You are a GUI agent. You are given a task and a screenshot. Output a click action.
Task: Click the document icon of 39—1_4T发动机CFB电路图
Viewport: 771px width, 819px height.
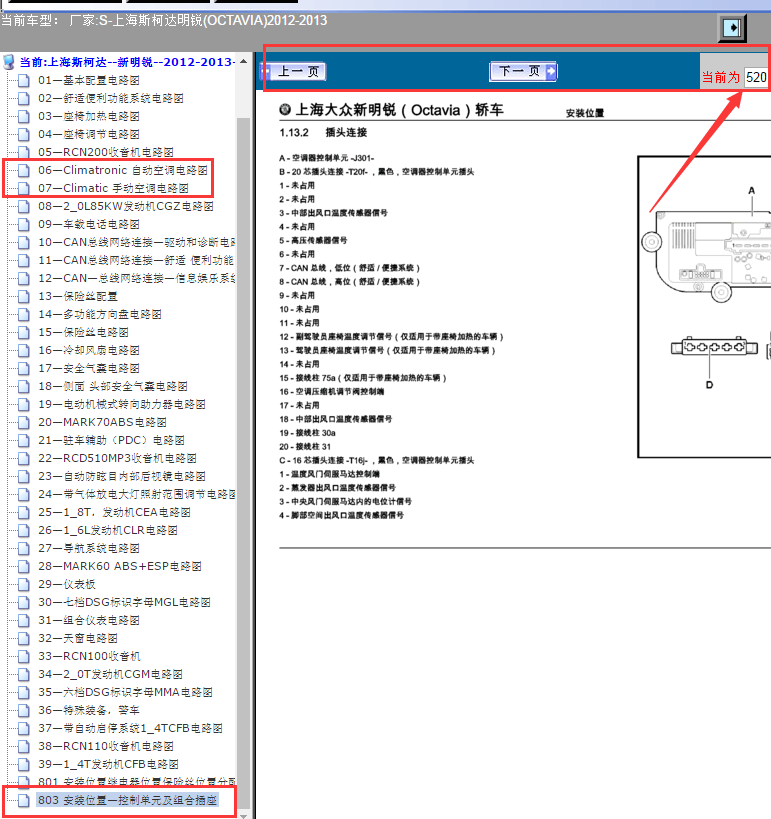pos(24,764)
